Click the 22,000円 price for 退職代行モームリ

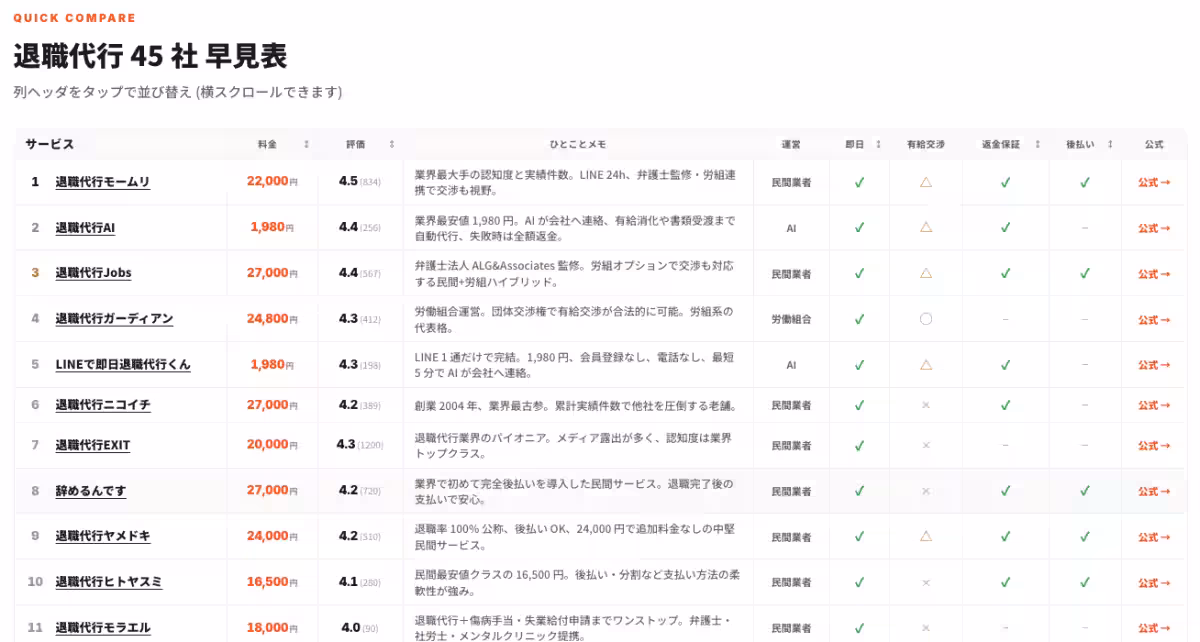272,182
